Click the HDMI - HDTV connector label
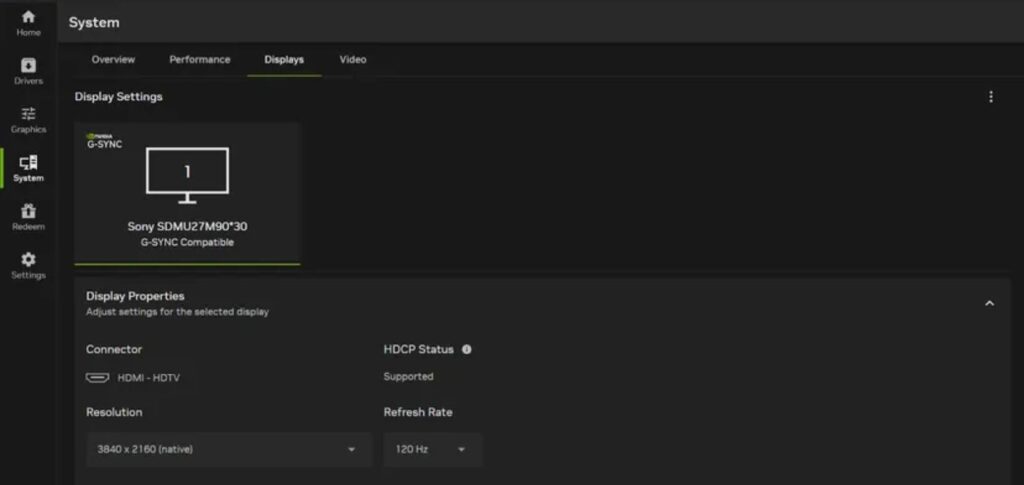 point(148,377)
